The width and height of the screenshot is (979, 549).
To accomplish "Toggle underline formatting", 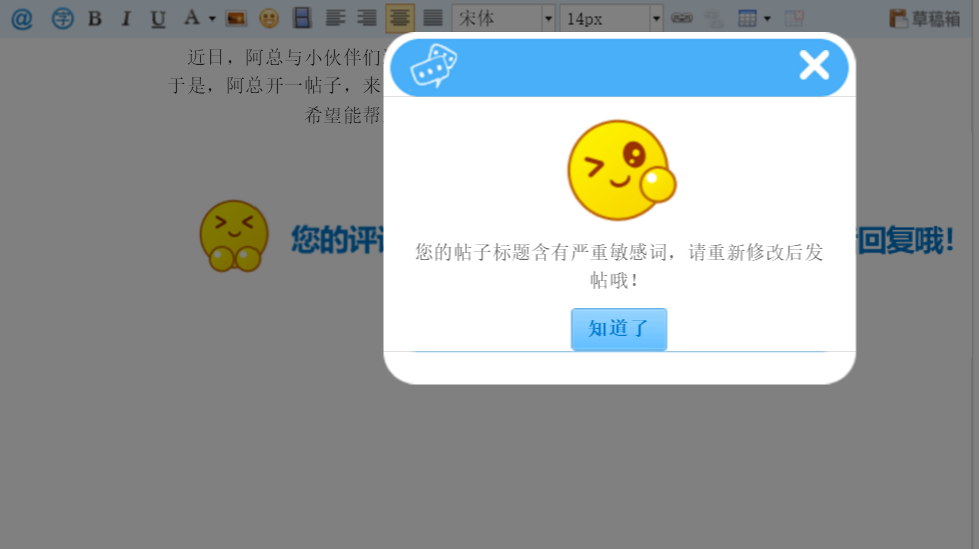I will click(x=158, y=18).
